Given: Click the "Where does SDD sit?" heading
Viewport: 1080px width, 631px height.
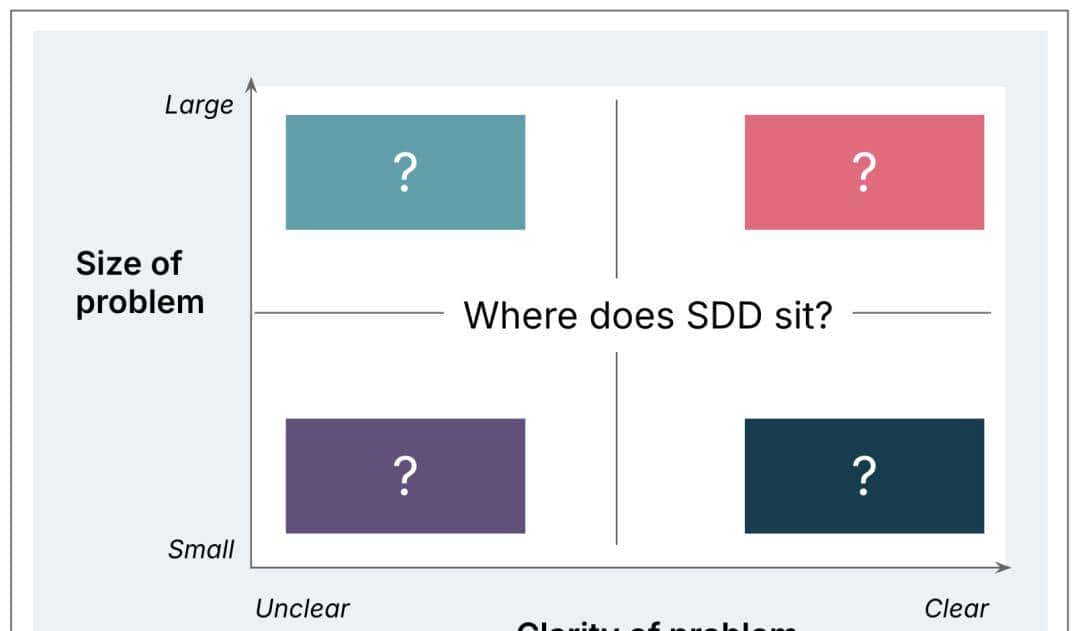Looking at the screenshot, I should point(648,315).
